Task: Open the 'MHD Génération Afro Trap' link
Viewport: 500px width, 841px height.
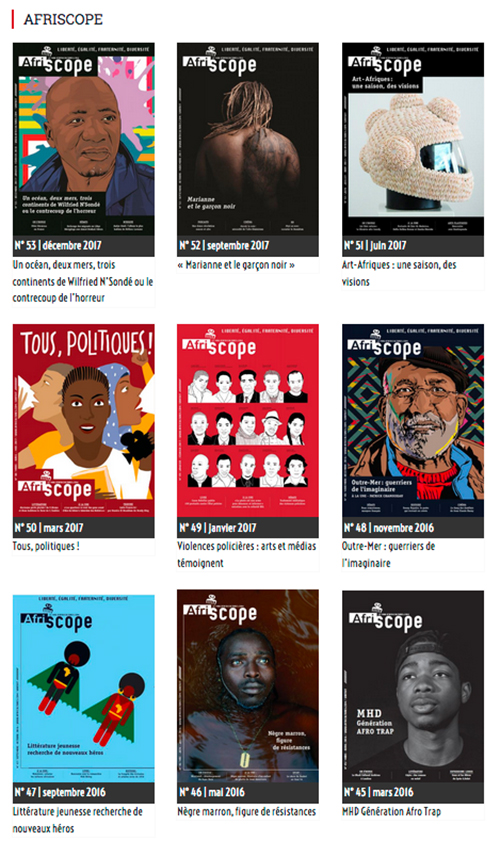Action: point(392,812)
